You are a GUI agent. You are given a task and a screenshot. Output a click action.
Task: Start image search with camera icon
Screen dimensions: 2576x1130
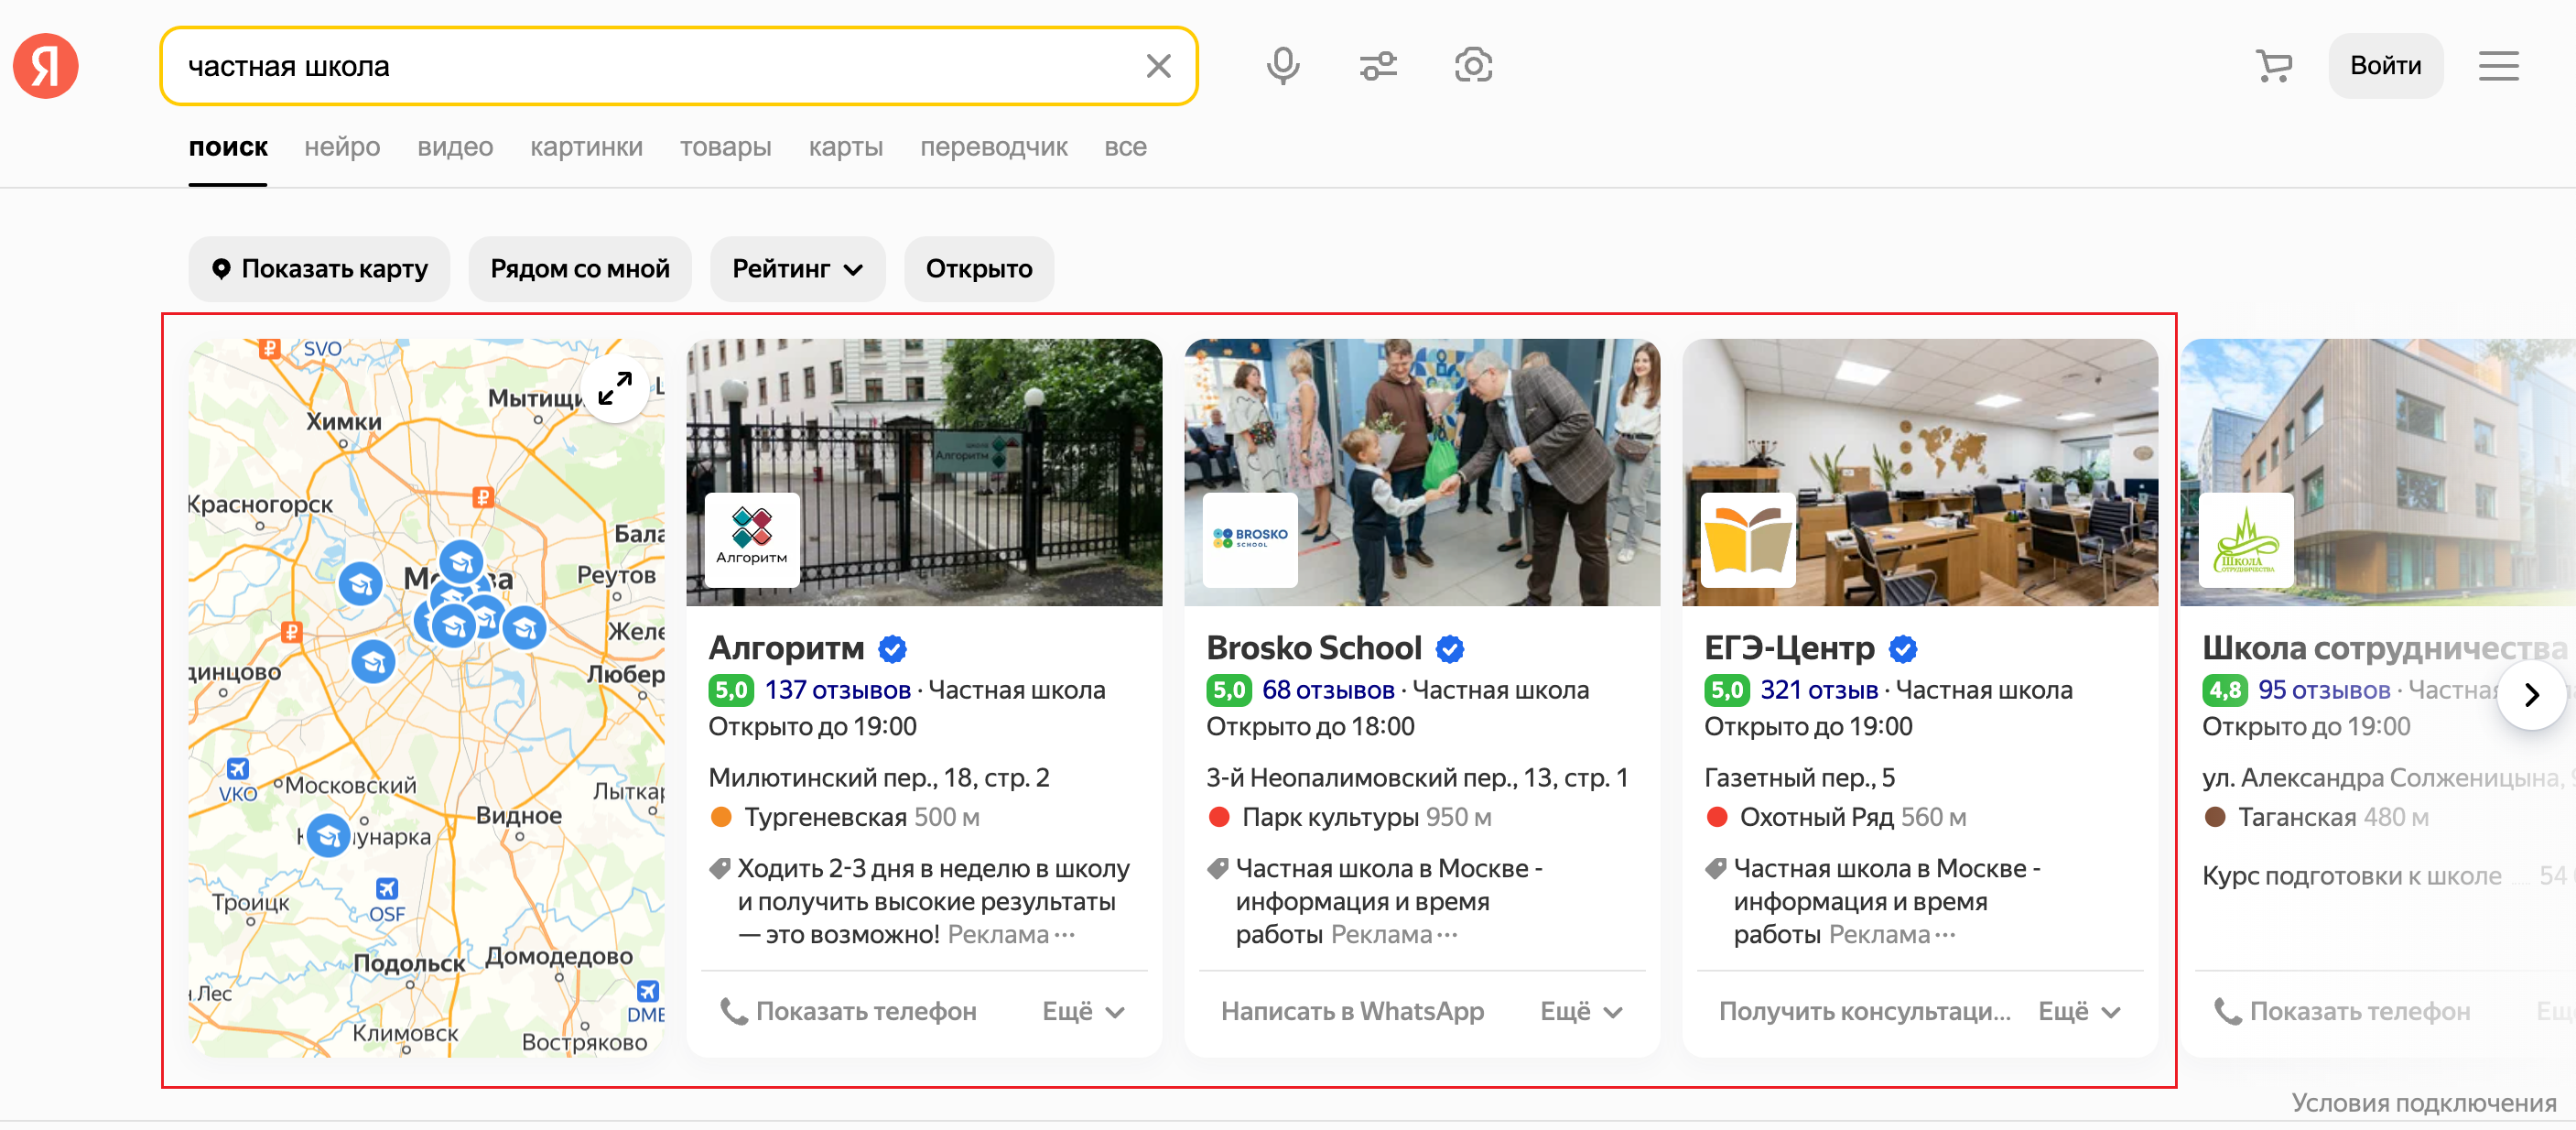tap(1472, 66)
